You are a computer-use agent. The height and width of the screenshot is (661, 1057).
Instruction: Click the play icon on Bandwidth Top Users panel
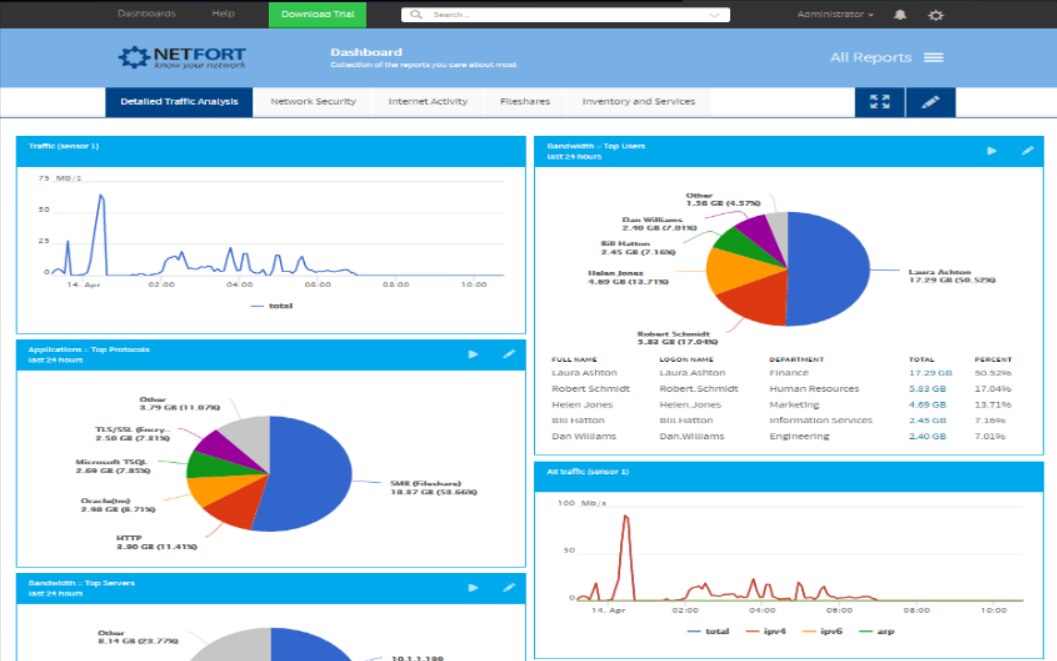point(991,150)
